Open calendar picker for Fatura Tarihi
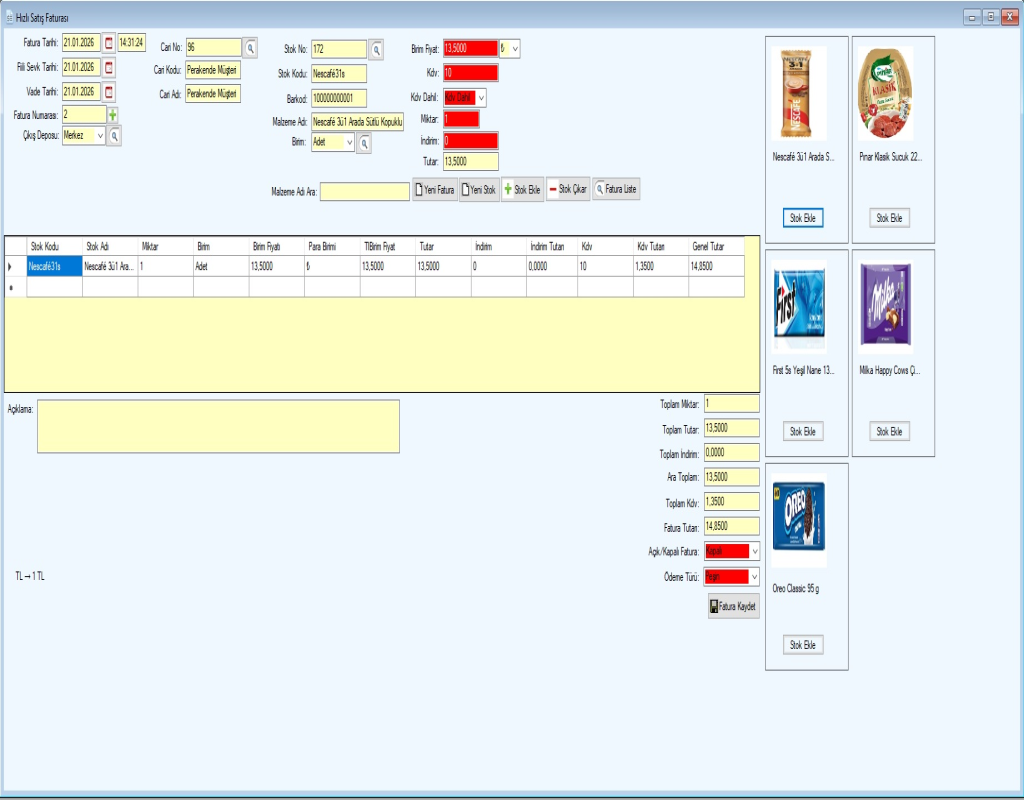Viewport: 1024px width, 800px height. [109, 43]
